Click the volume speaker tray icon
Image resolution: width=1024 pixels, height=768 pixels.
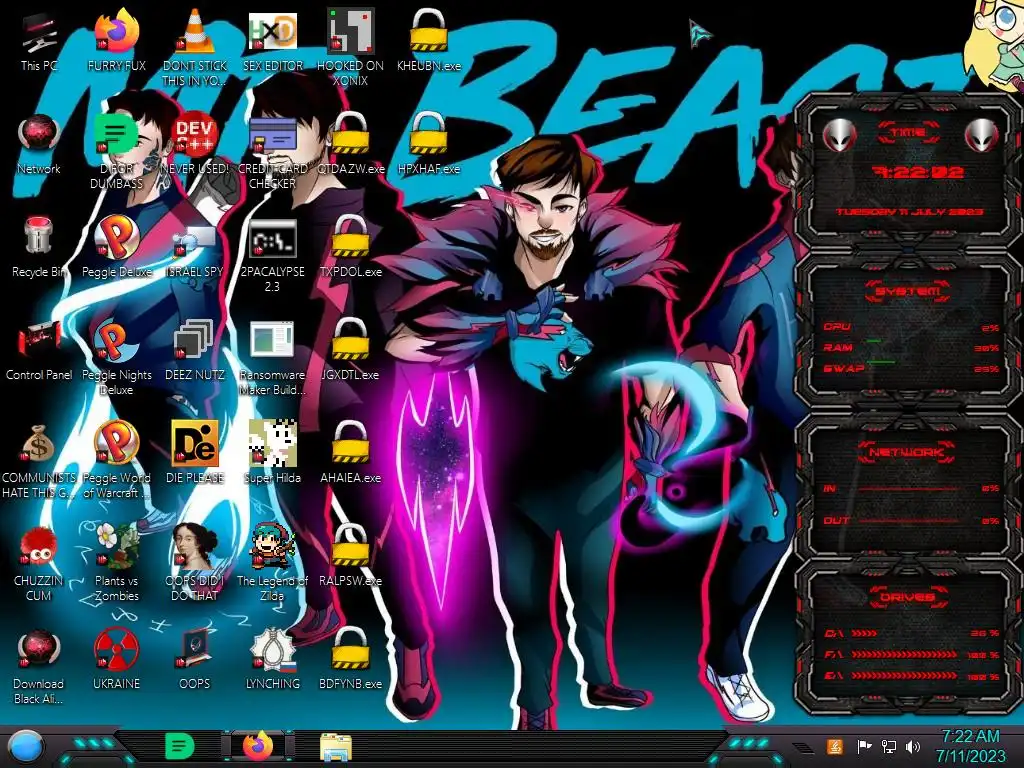point(913,747)
